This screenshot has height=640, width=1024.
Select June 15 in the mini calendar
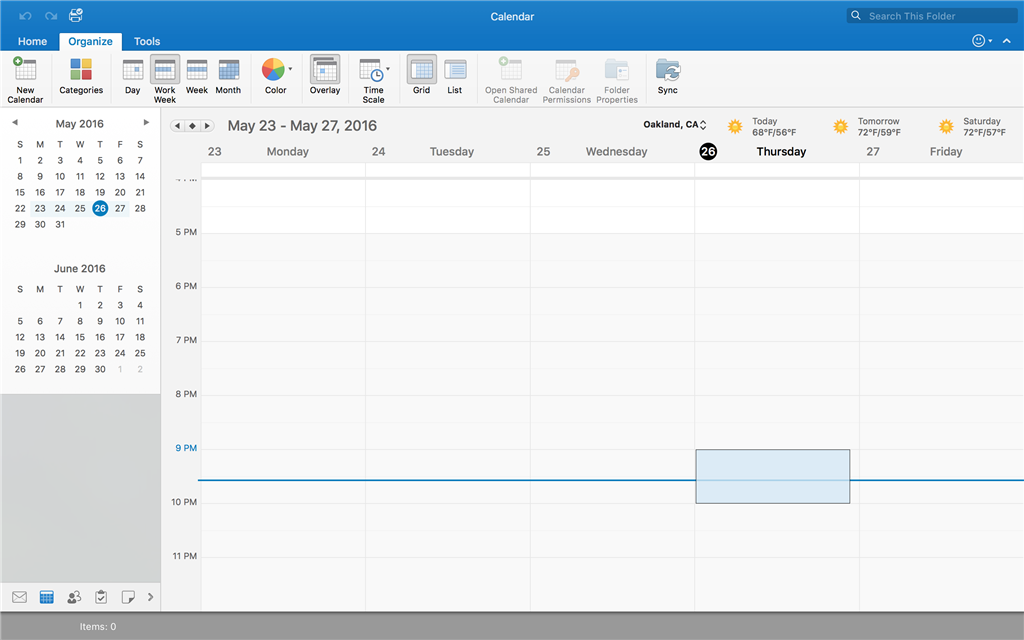[x=80, y=338]
